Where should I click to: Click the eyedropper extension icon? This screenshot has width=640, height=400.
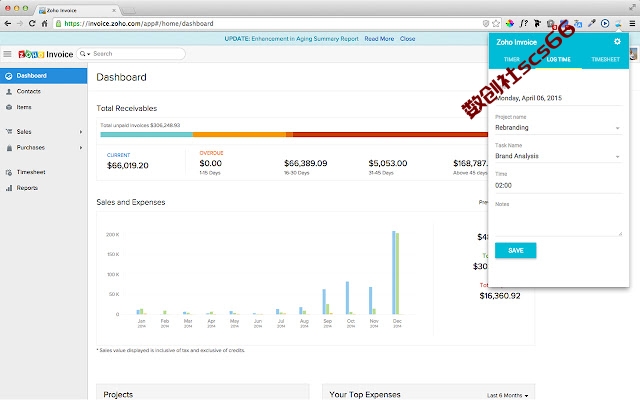591,24
